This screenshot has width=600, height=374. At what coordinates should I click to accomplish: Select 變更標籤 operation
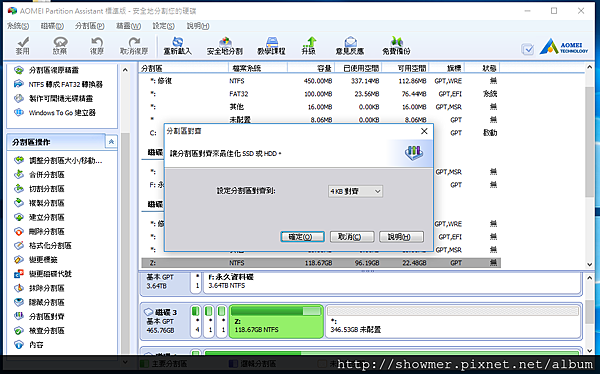(36, 260)
